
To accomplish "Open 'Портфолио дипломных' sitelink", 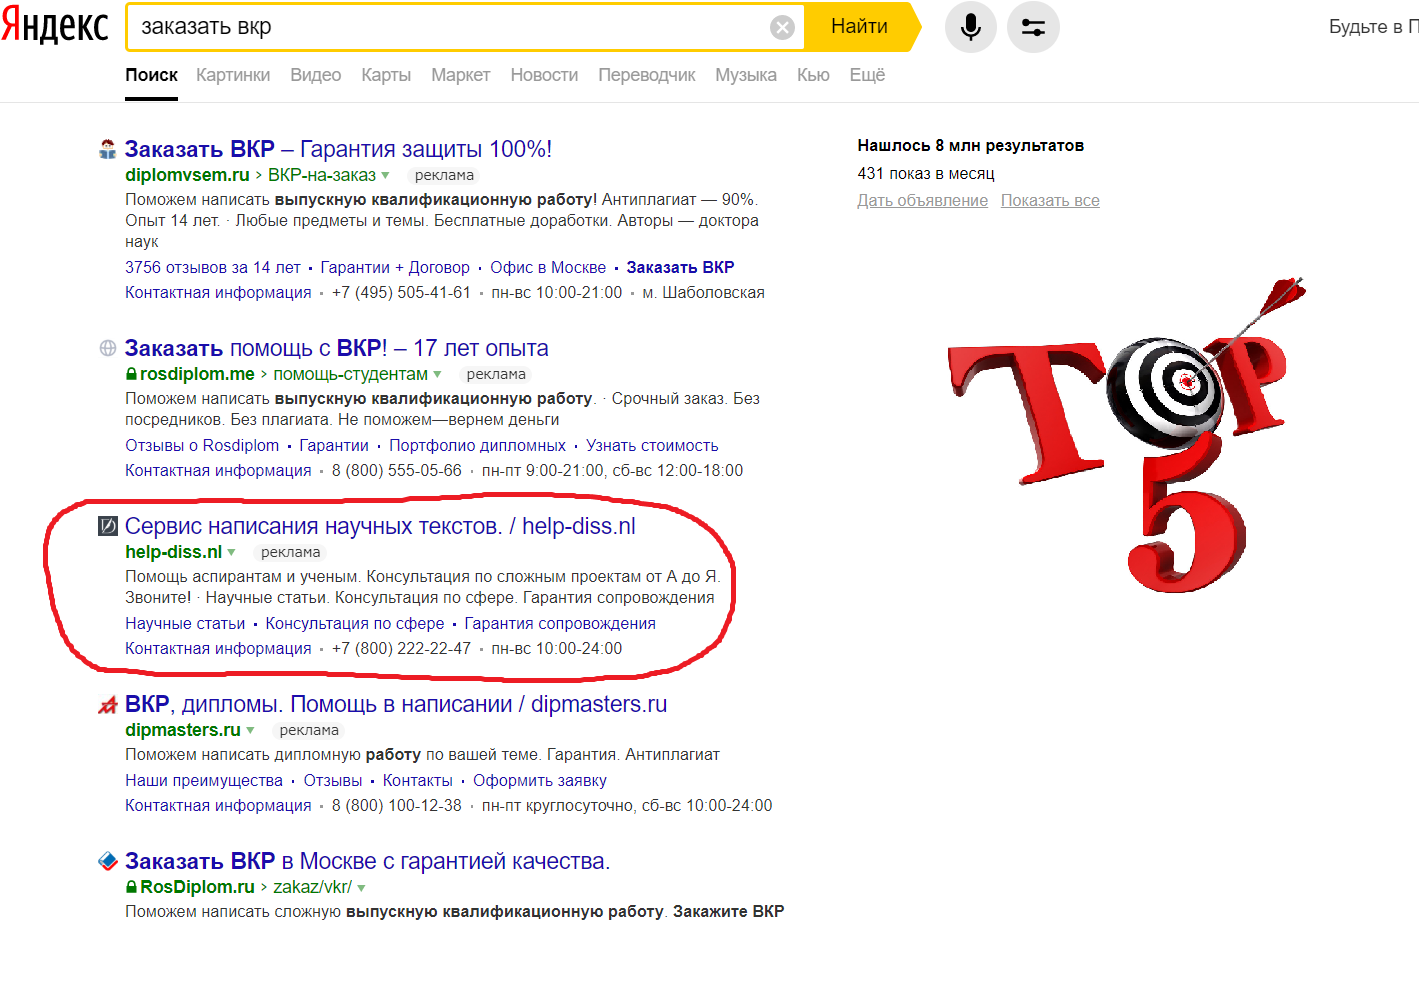I will [477, 446].
